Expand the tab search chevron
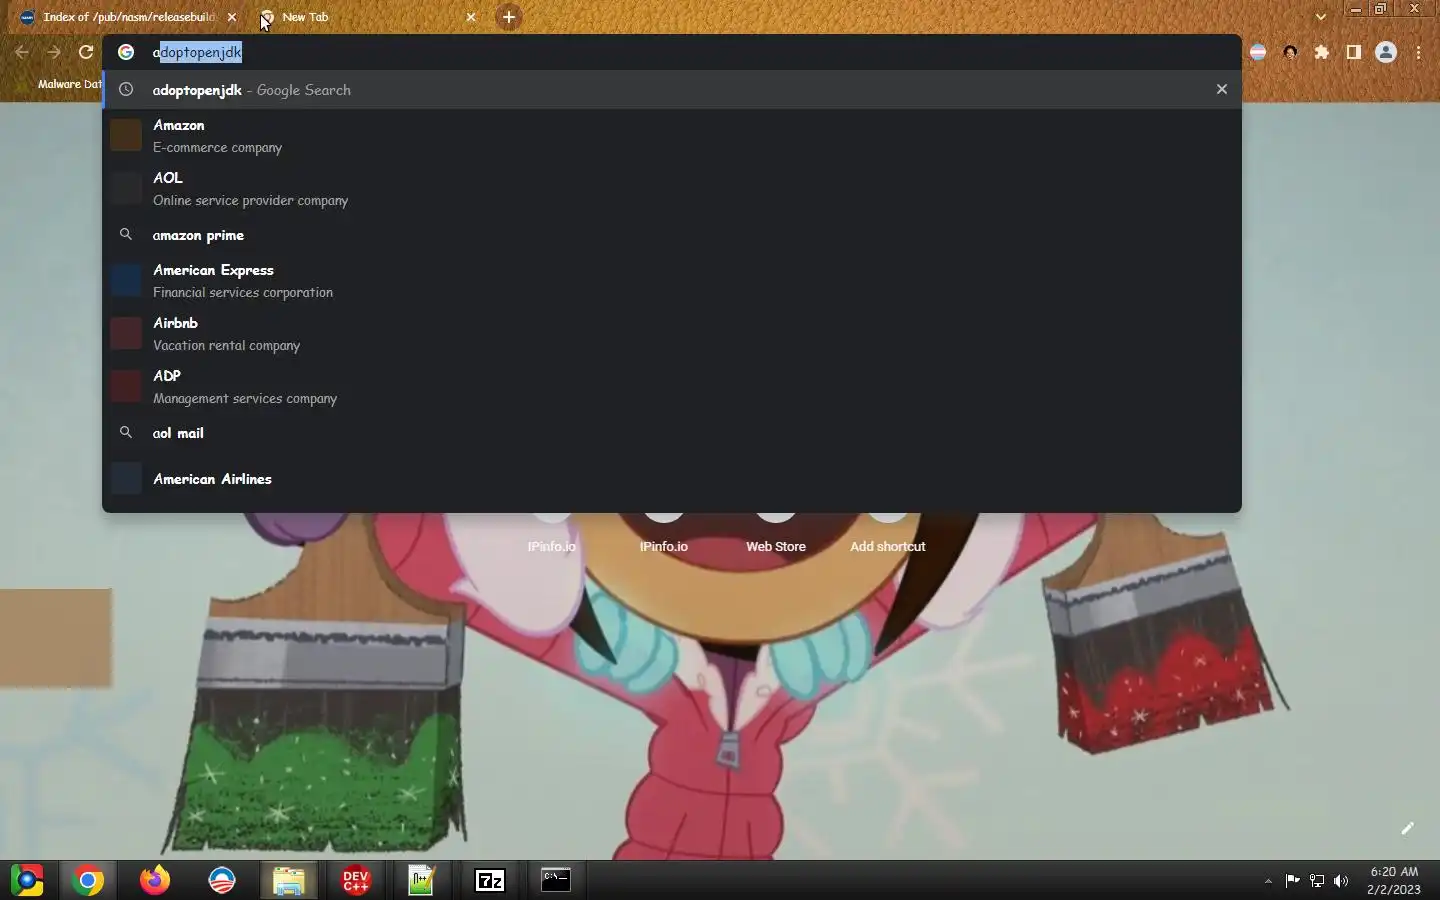Viewport: 1440px width, 900px height. (x=1321, y=17)
